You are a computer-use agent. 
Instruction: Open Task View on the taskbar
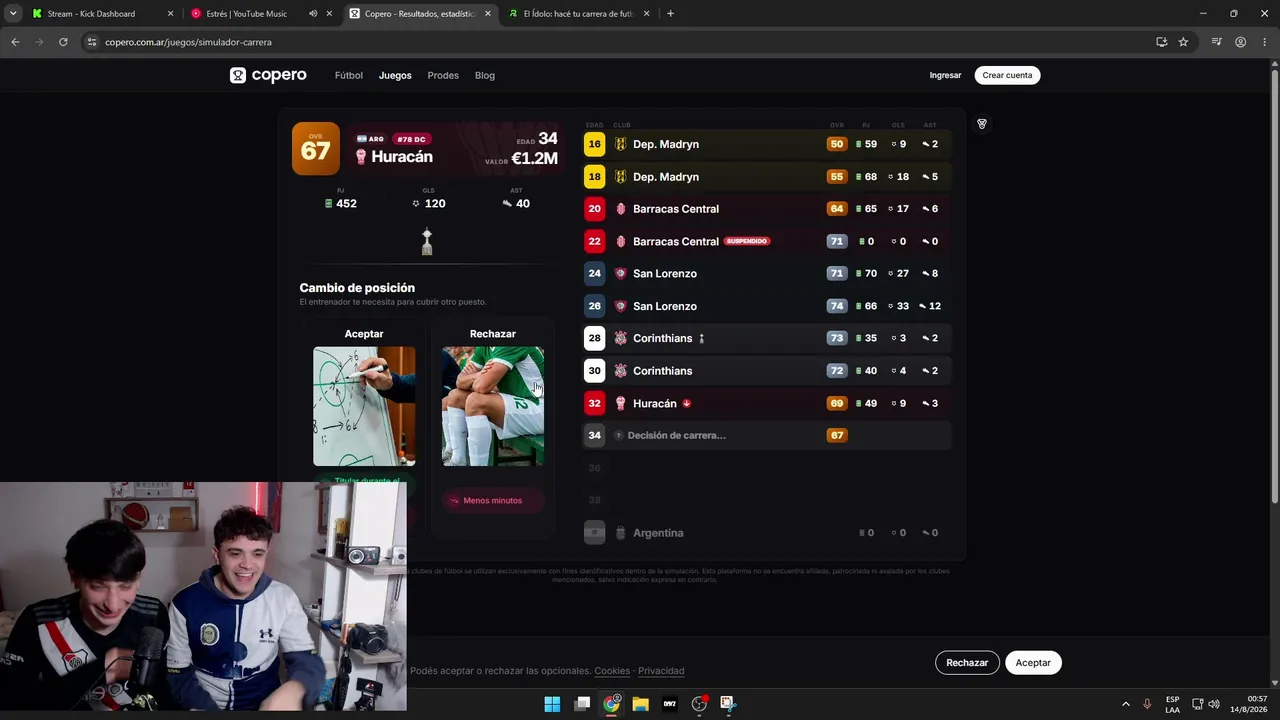click(x=582, y=704)
